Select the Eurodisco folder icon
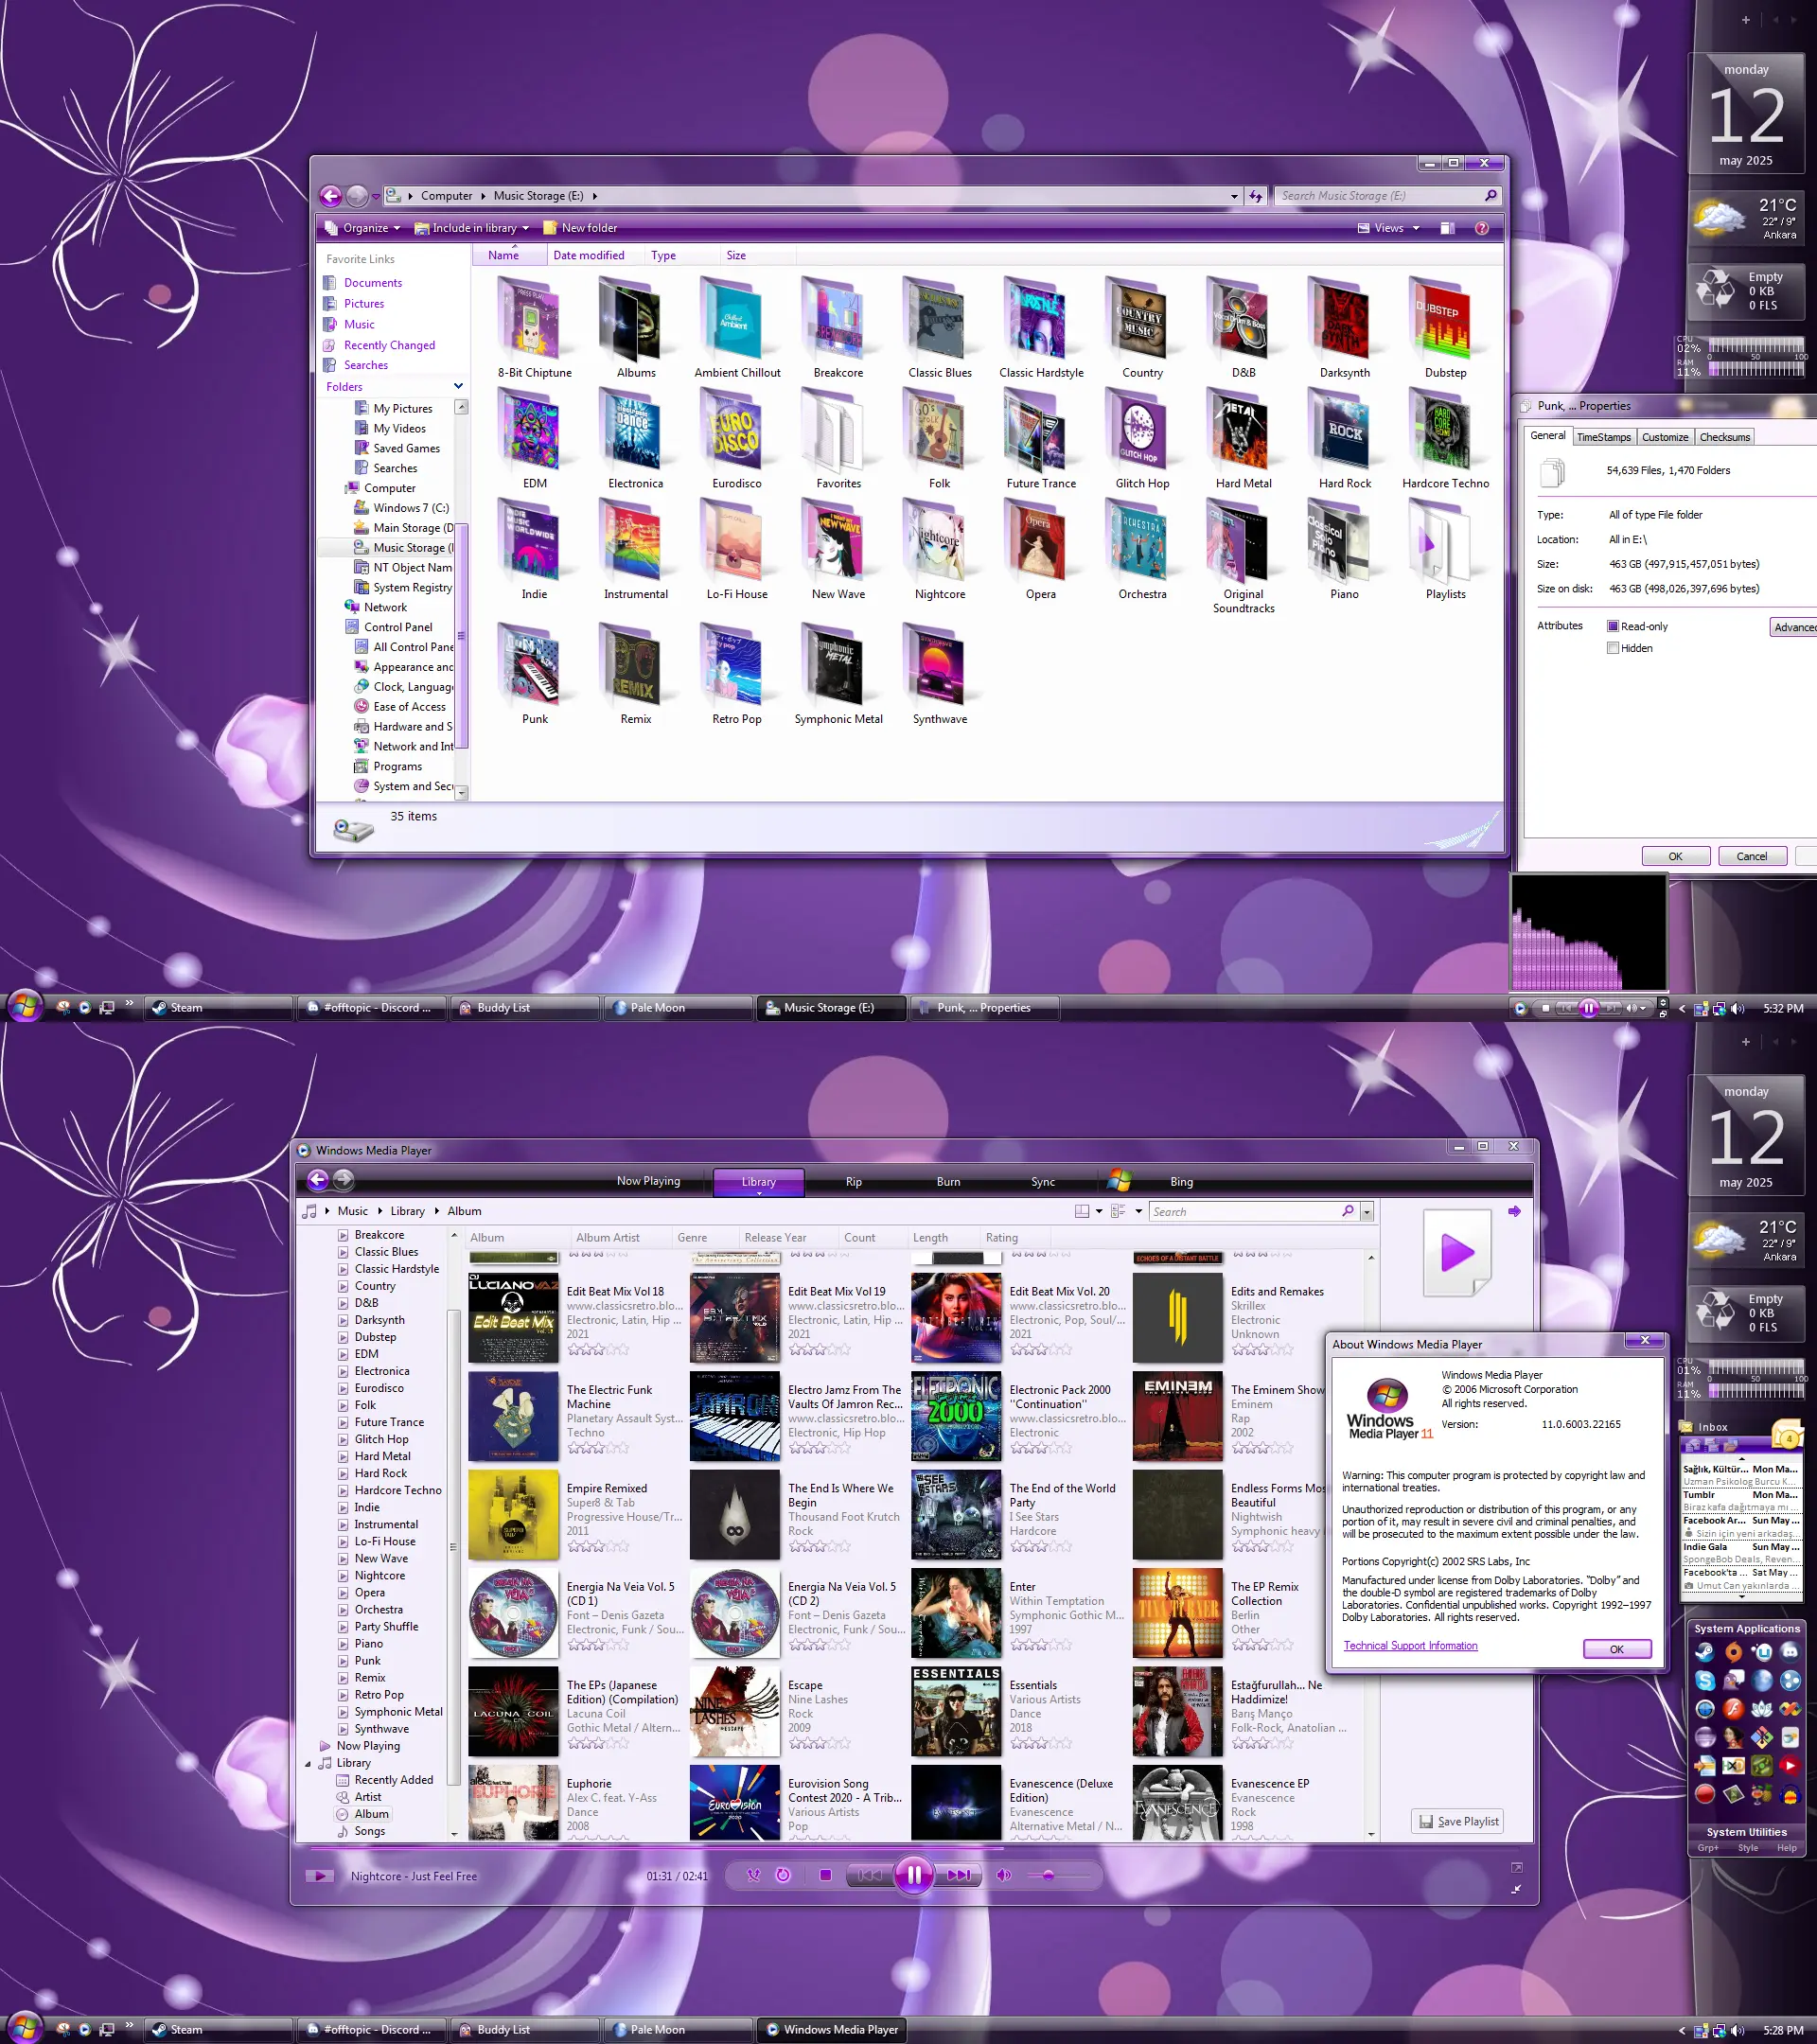This screenshot has height=2044, width=1817. (734, 429)
